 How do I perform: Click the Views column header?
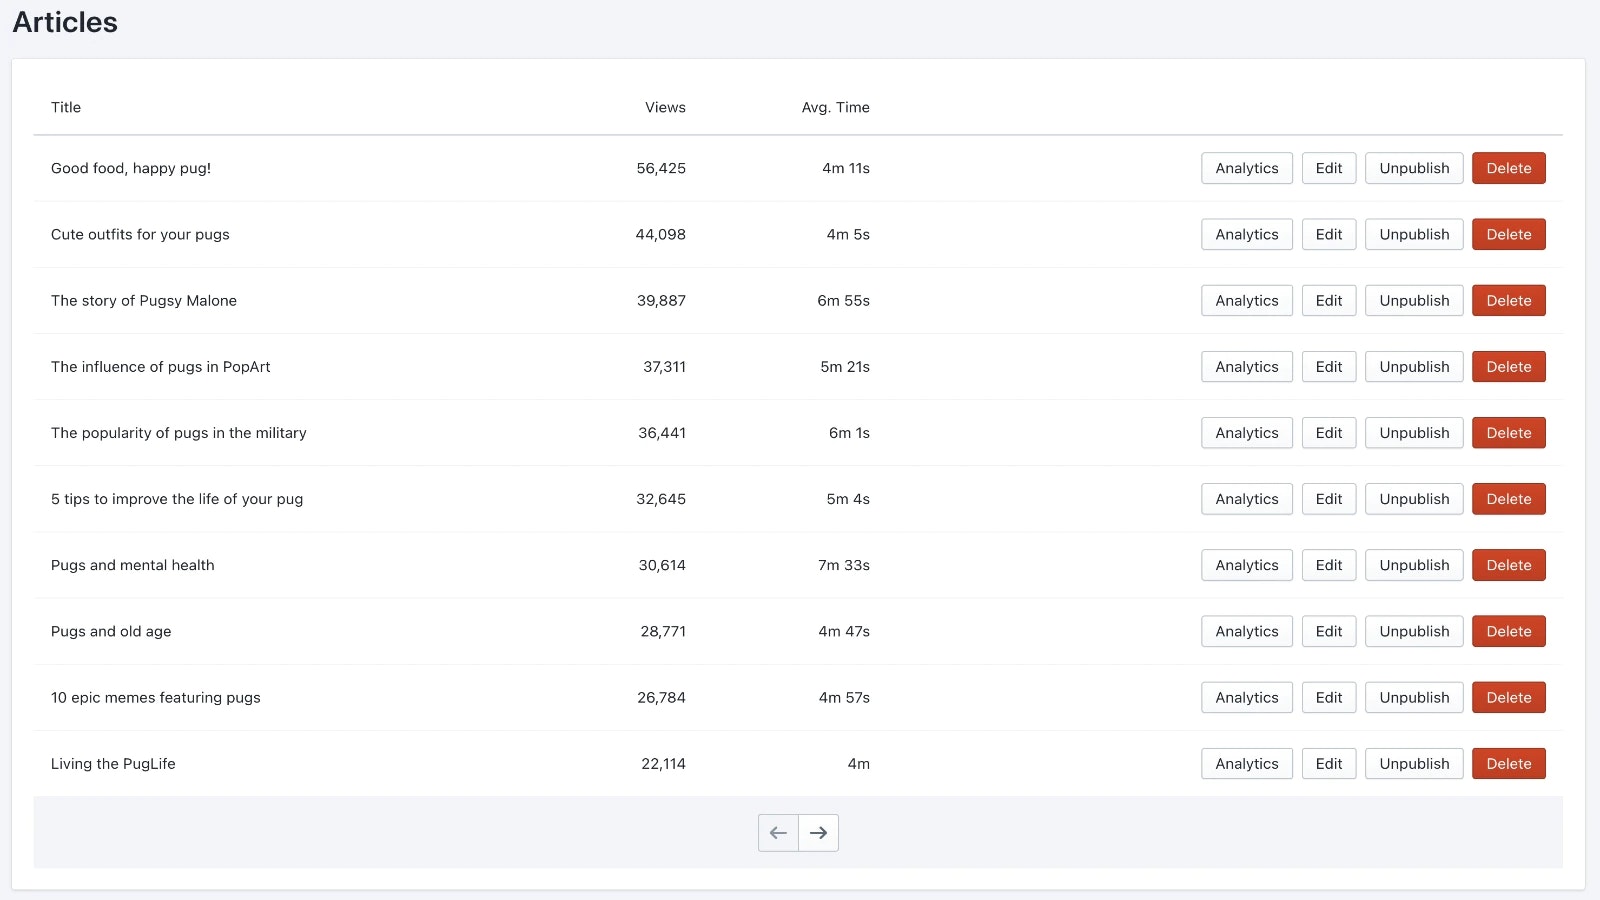click(665, 107)
